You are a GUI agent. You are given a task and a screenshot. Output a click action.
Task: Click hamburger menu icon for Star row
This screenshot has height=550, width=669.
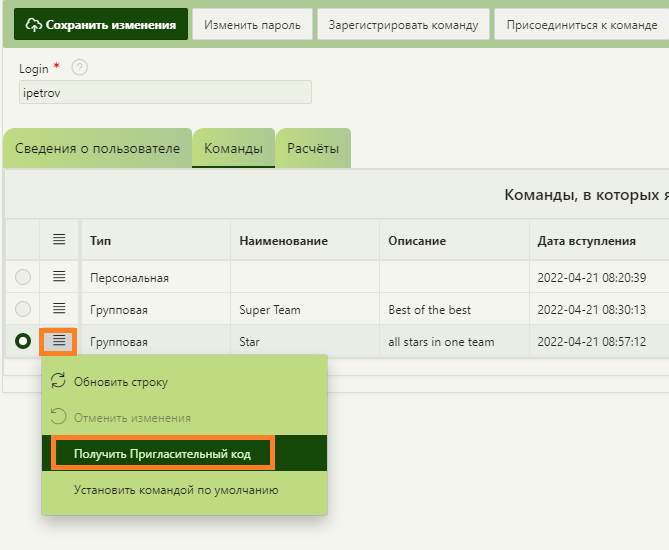[x=59, y=341]
